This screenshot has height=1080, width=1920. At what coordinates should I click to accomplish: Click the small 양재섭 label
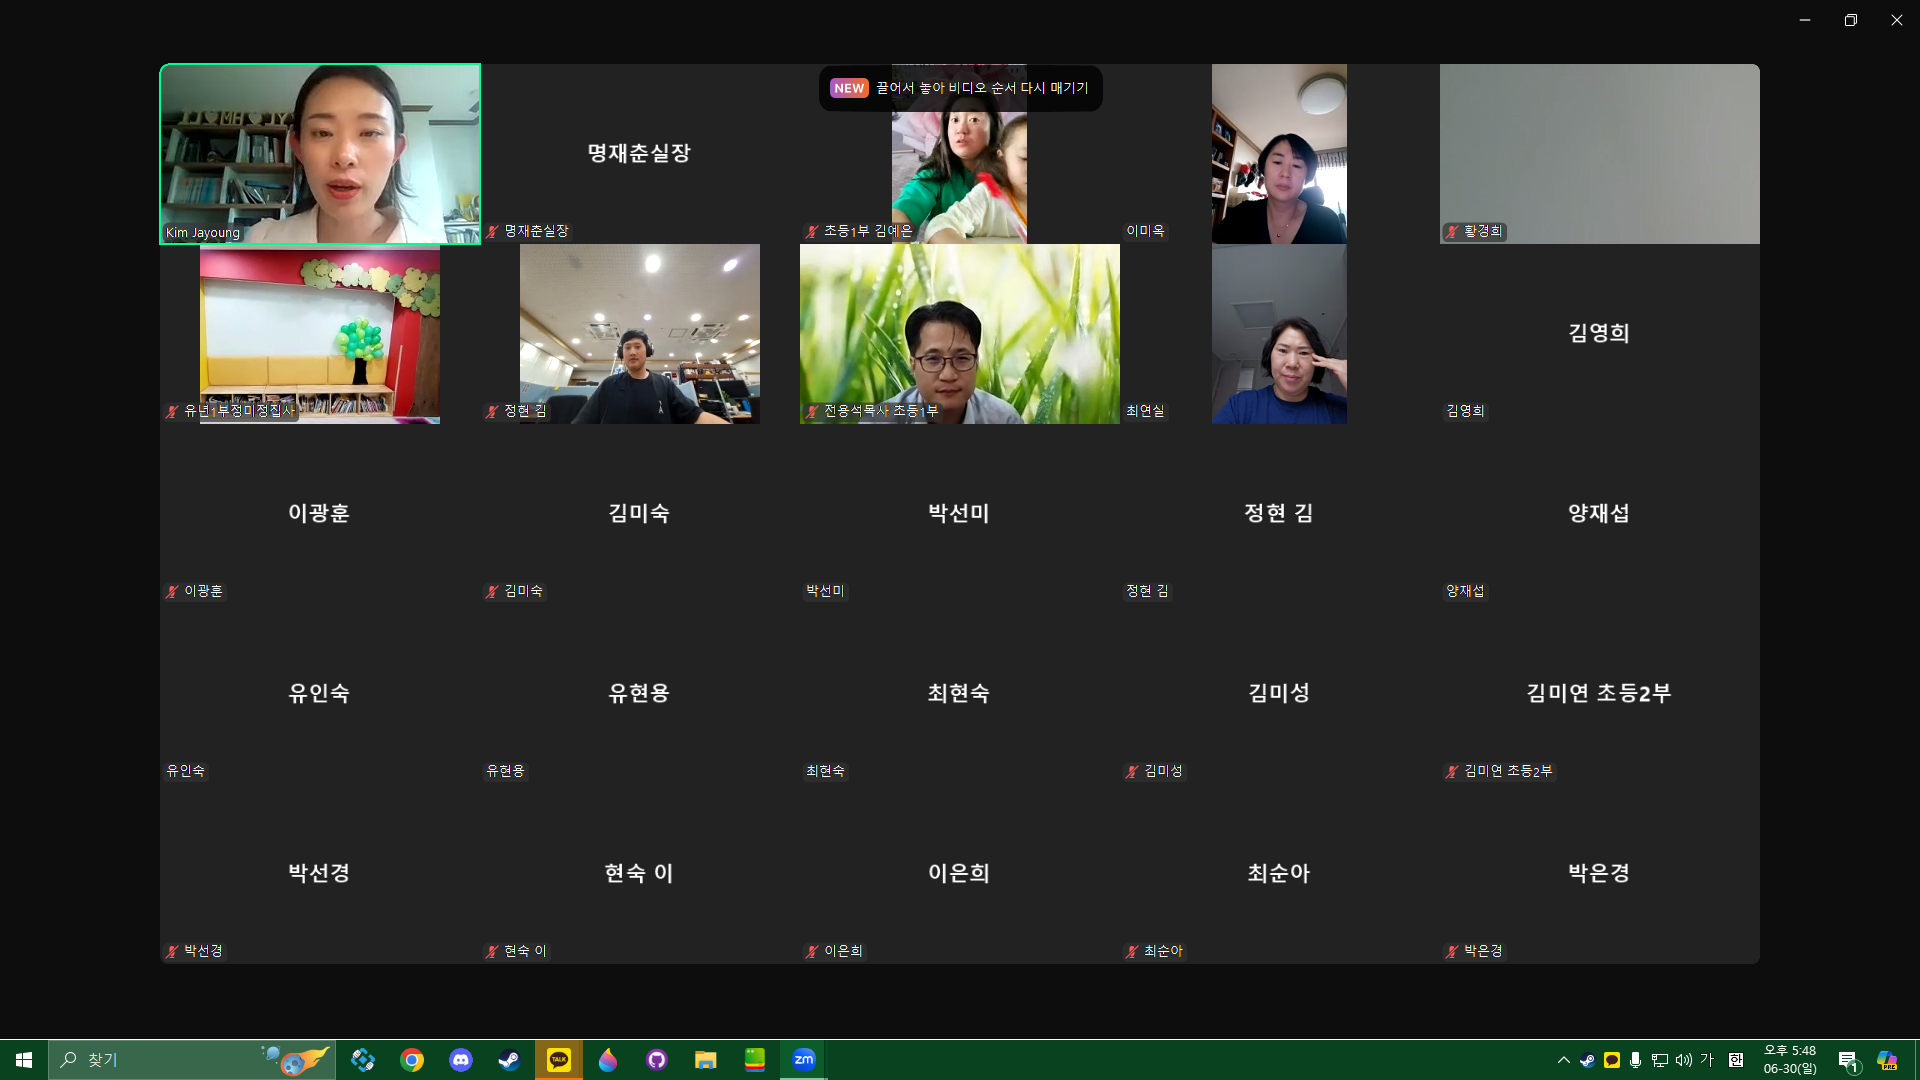(x=1465, y=591)
